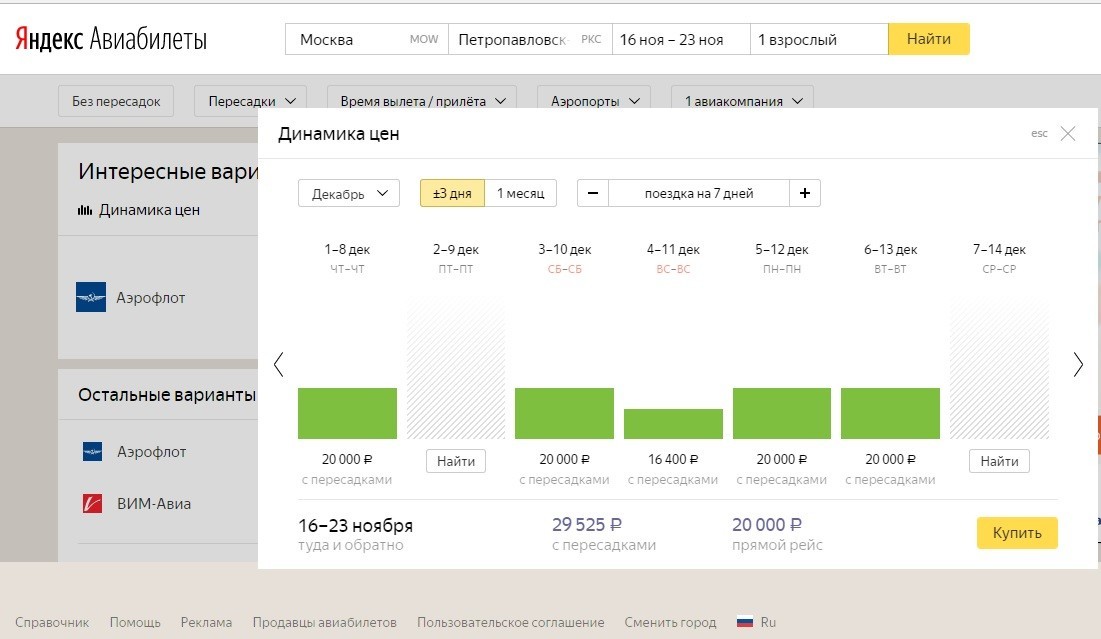
Task: Click the 29 525 ₽ с пересадками price
Action: point(587,525)
